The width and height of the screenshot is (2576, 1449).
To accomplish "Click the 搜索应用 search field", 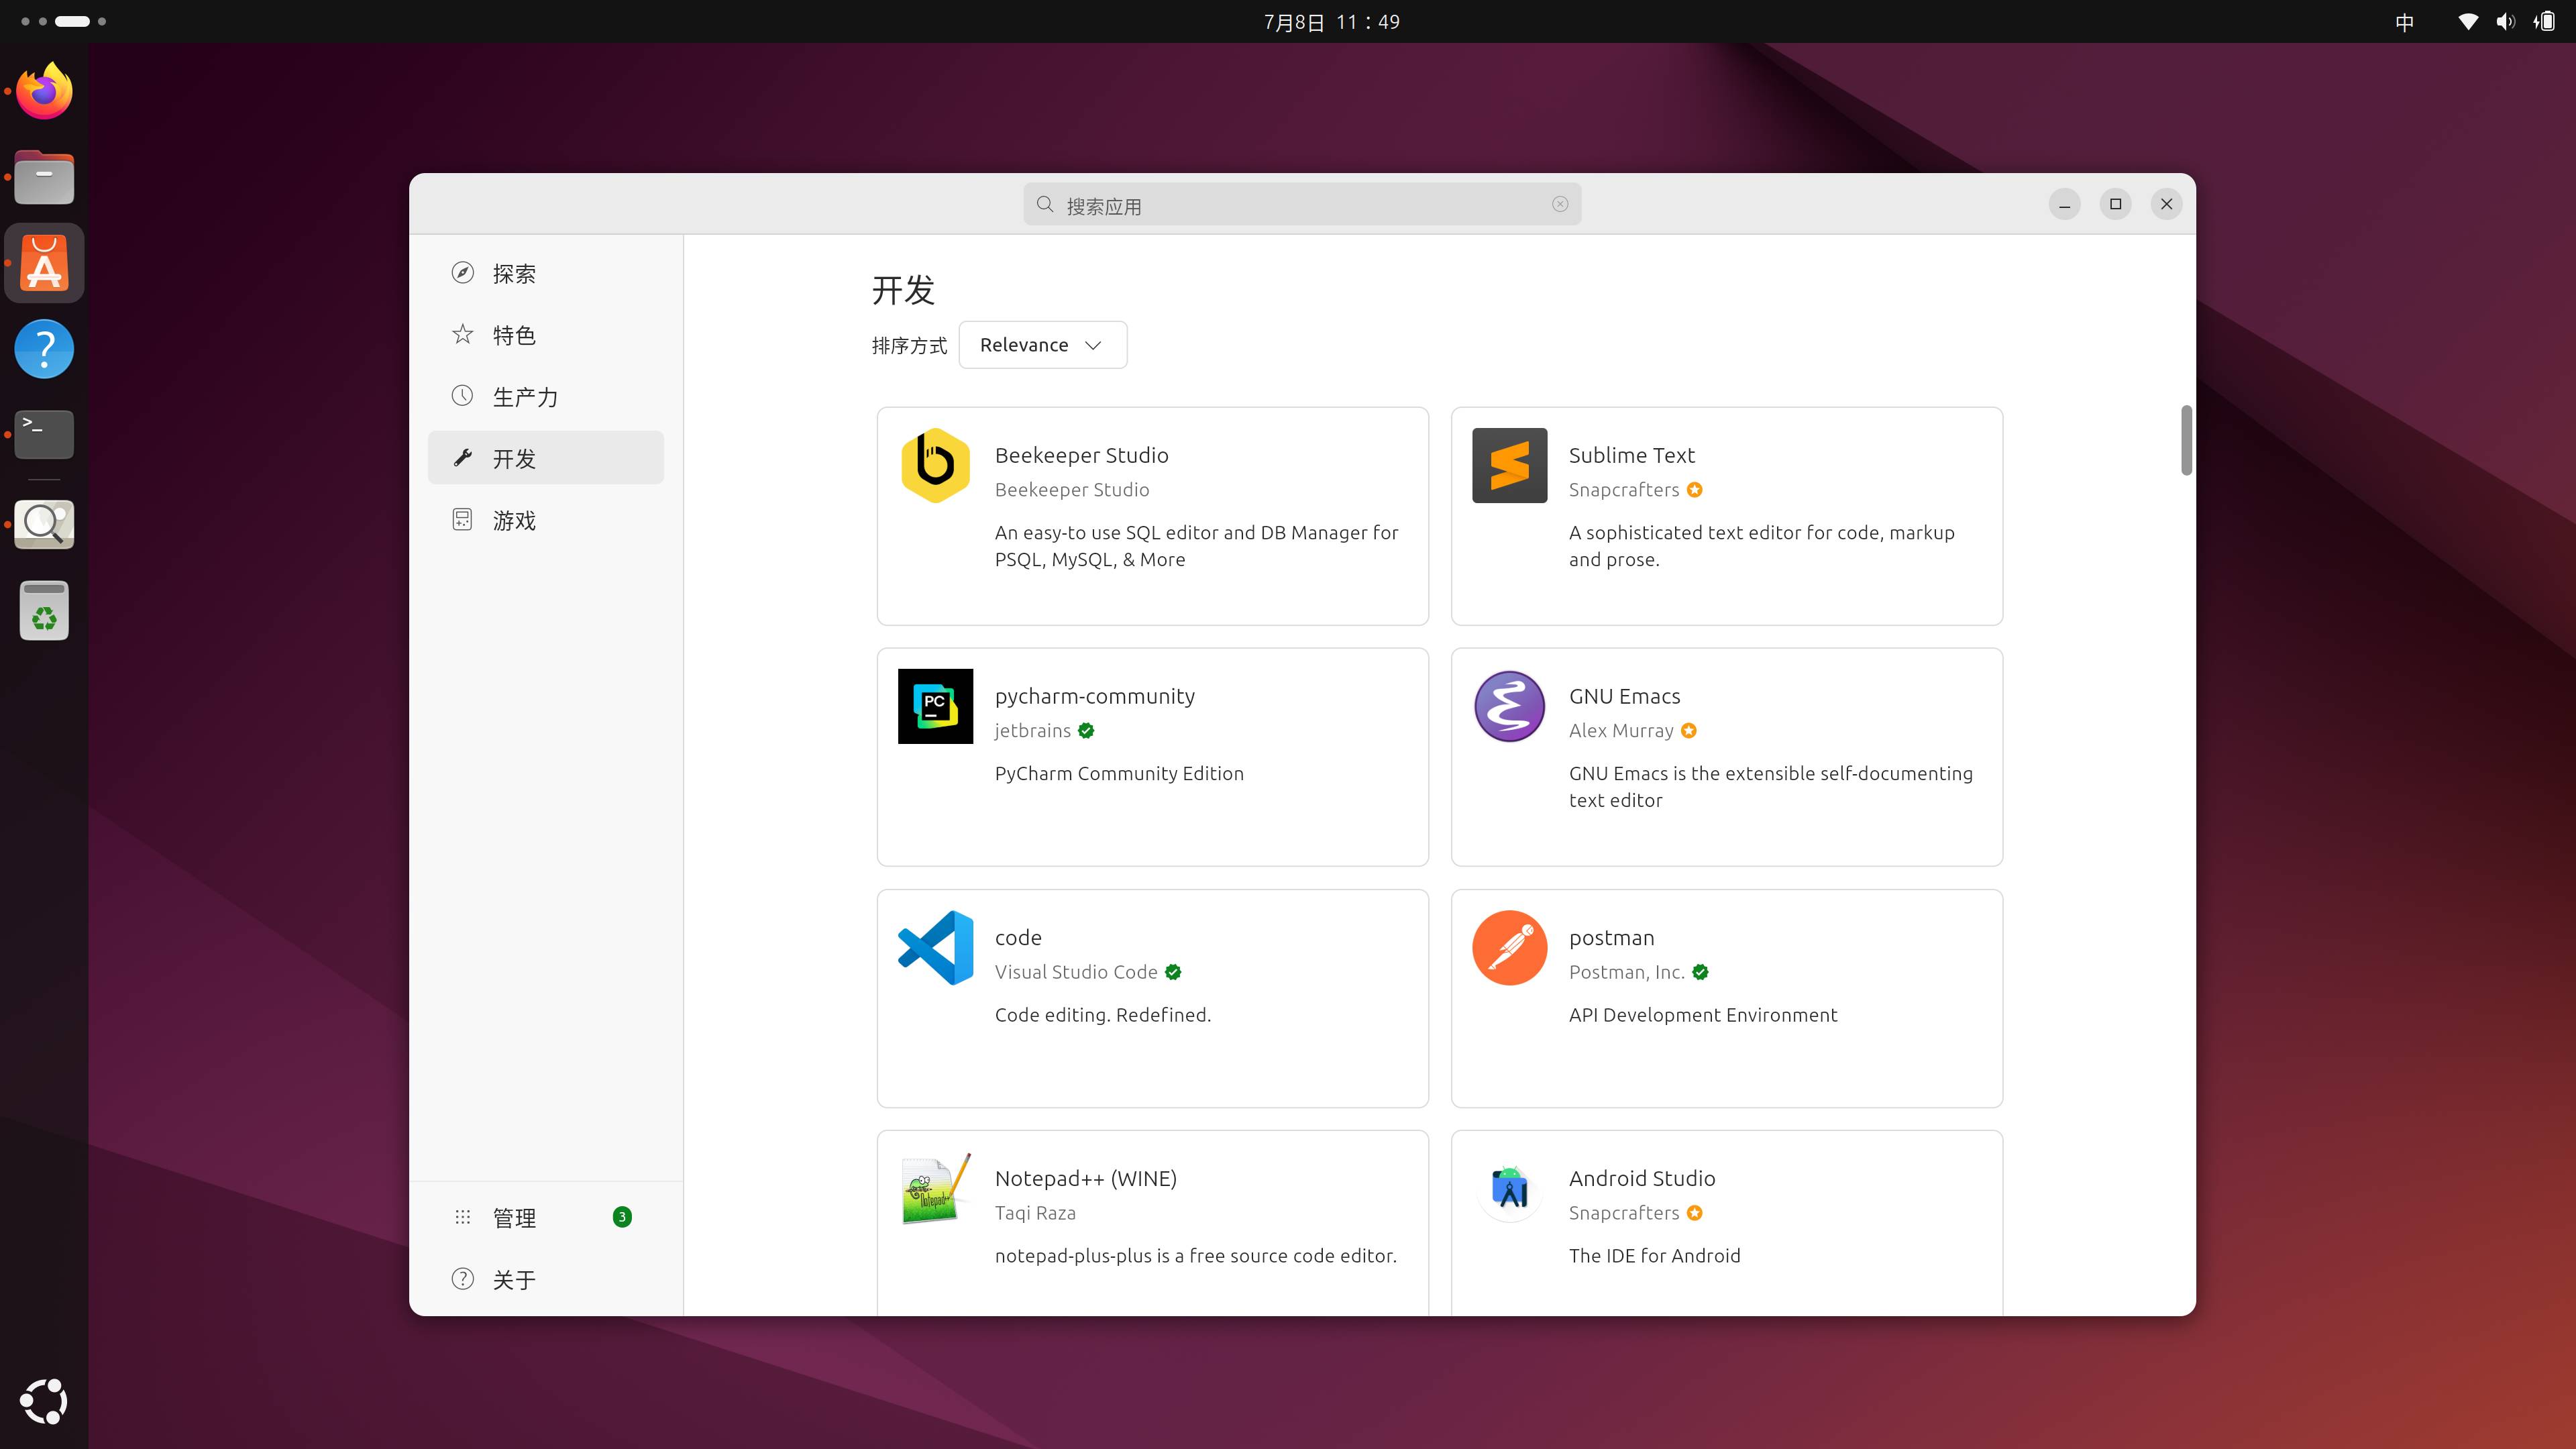I will point(1301,204).
